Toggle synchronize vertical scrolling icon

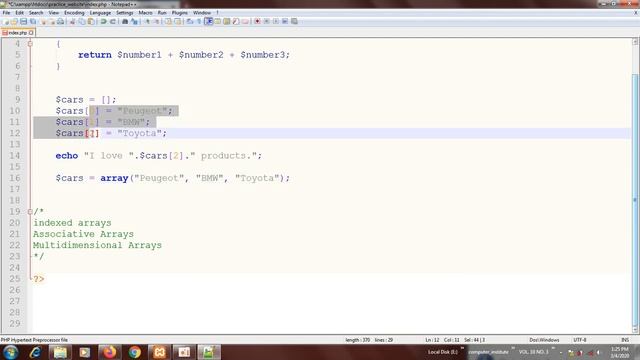(x=168, y=21)
